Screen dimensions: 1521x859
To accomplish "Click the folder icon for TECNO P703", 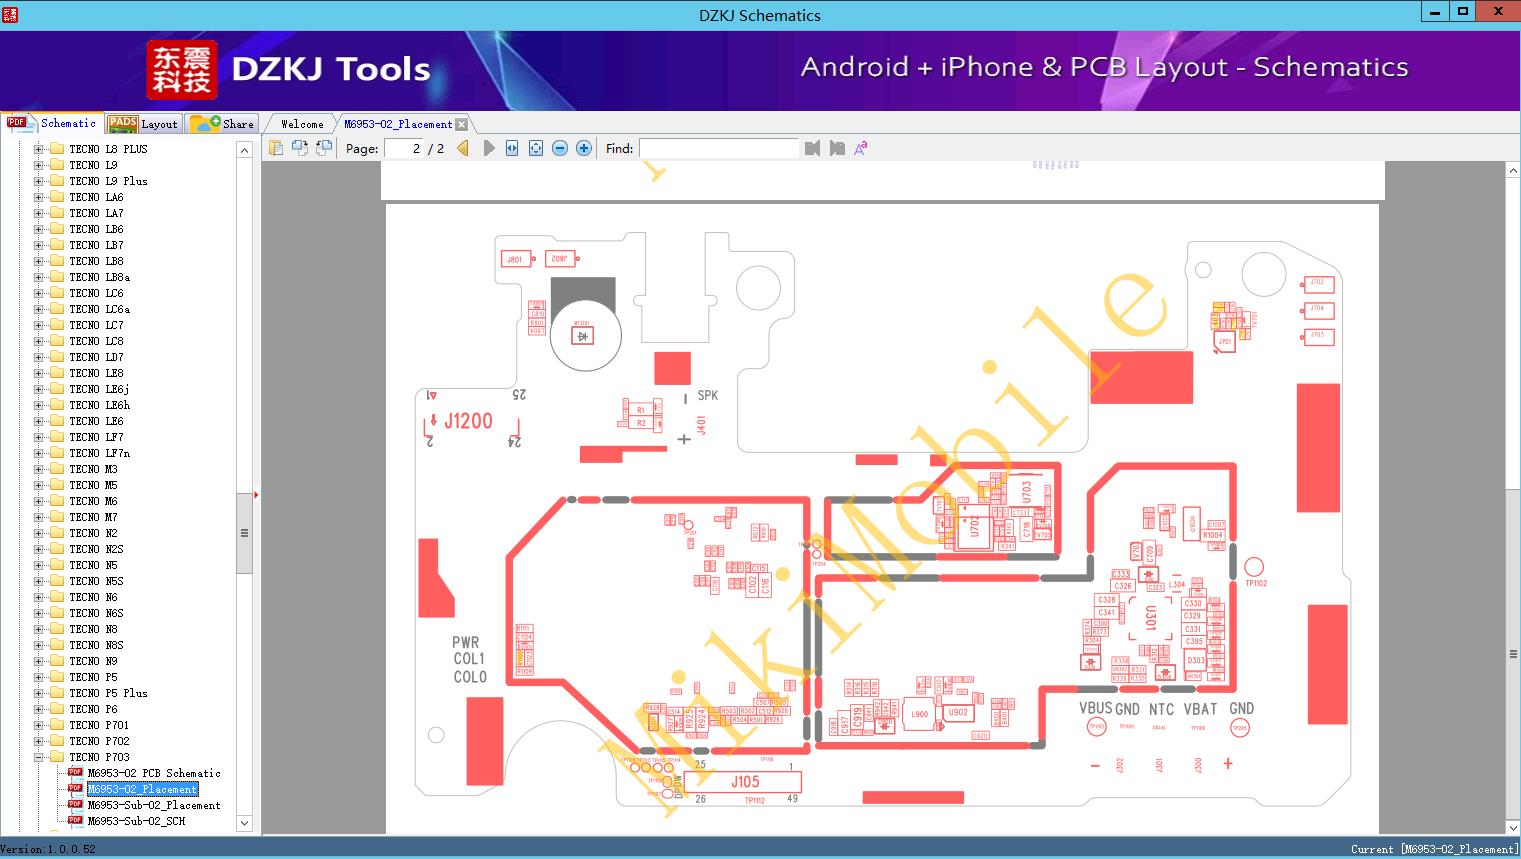I will pyautogui.click(x=57, y=757).
